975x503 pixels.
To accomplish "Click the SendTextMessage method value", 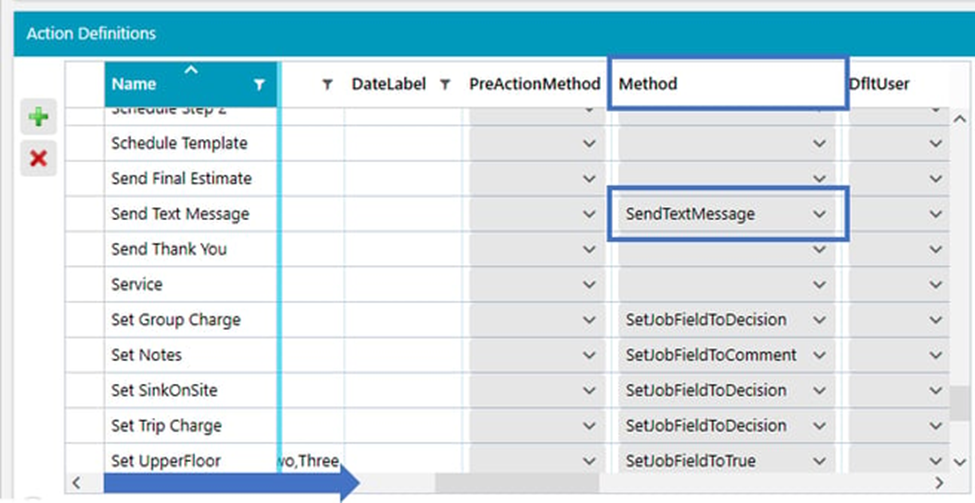I will [690, 214].
